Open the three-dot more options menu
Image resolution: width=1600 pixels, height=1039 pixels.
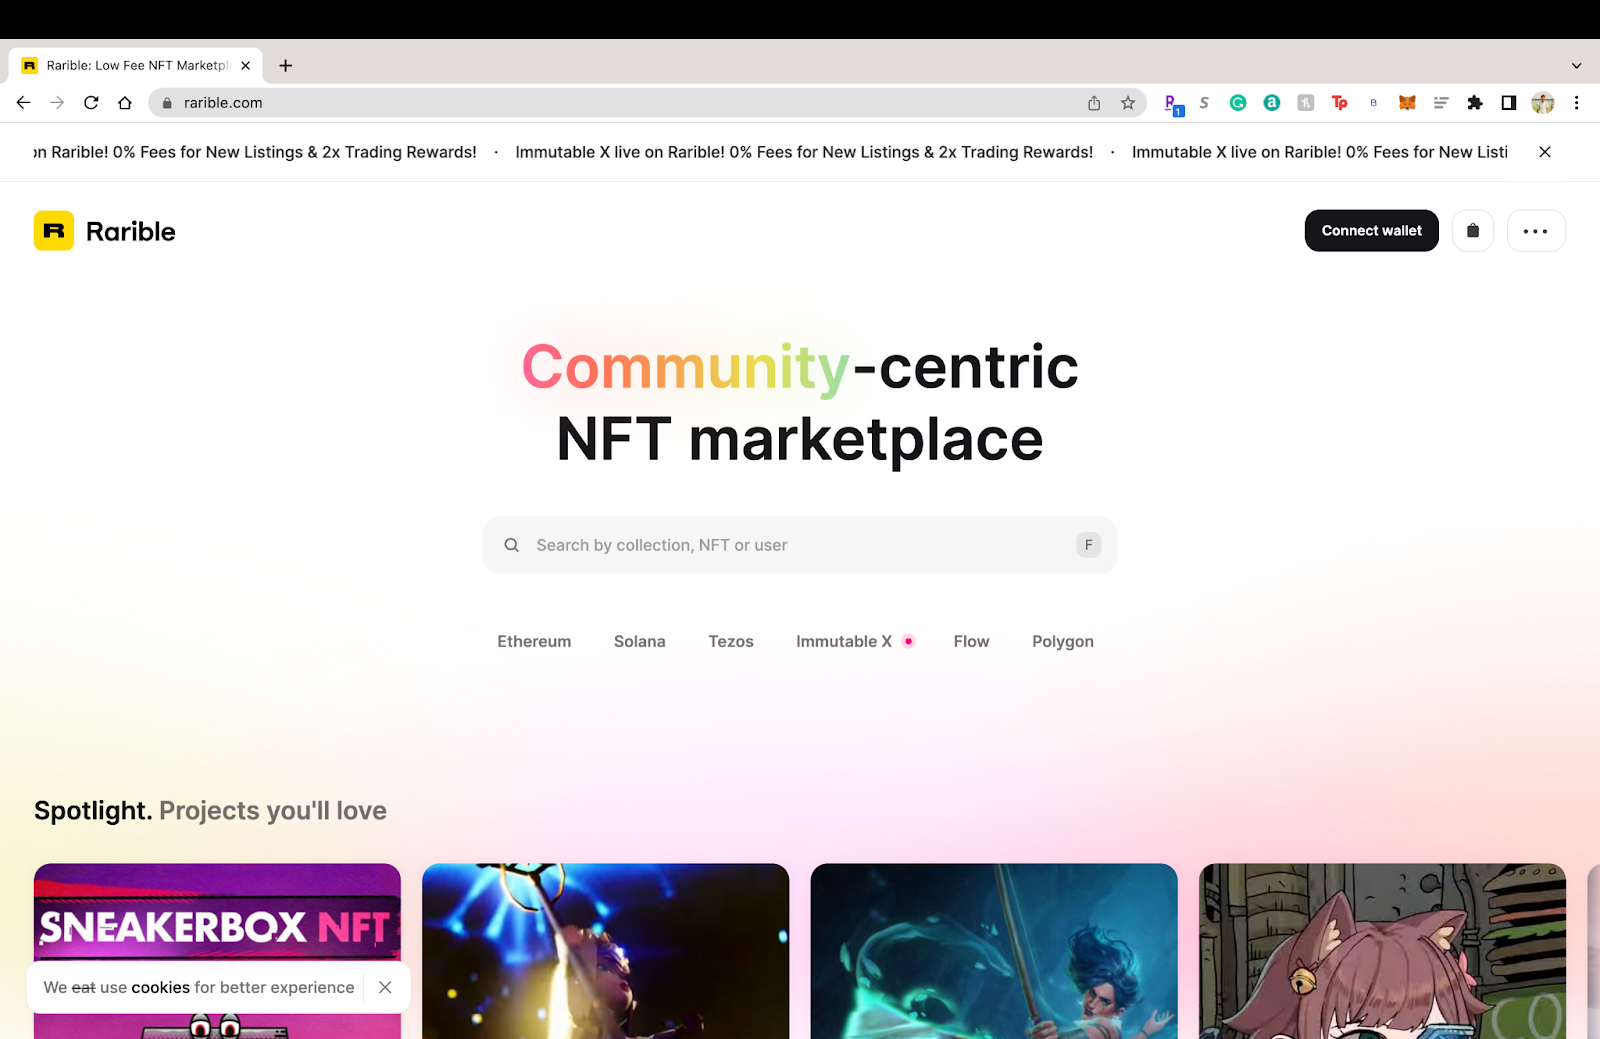tap(1536, 231)
